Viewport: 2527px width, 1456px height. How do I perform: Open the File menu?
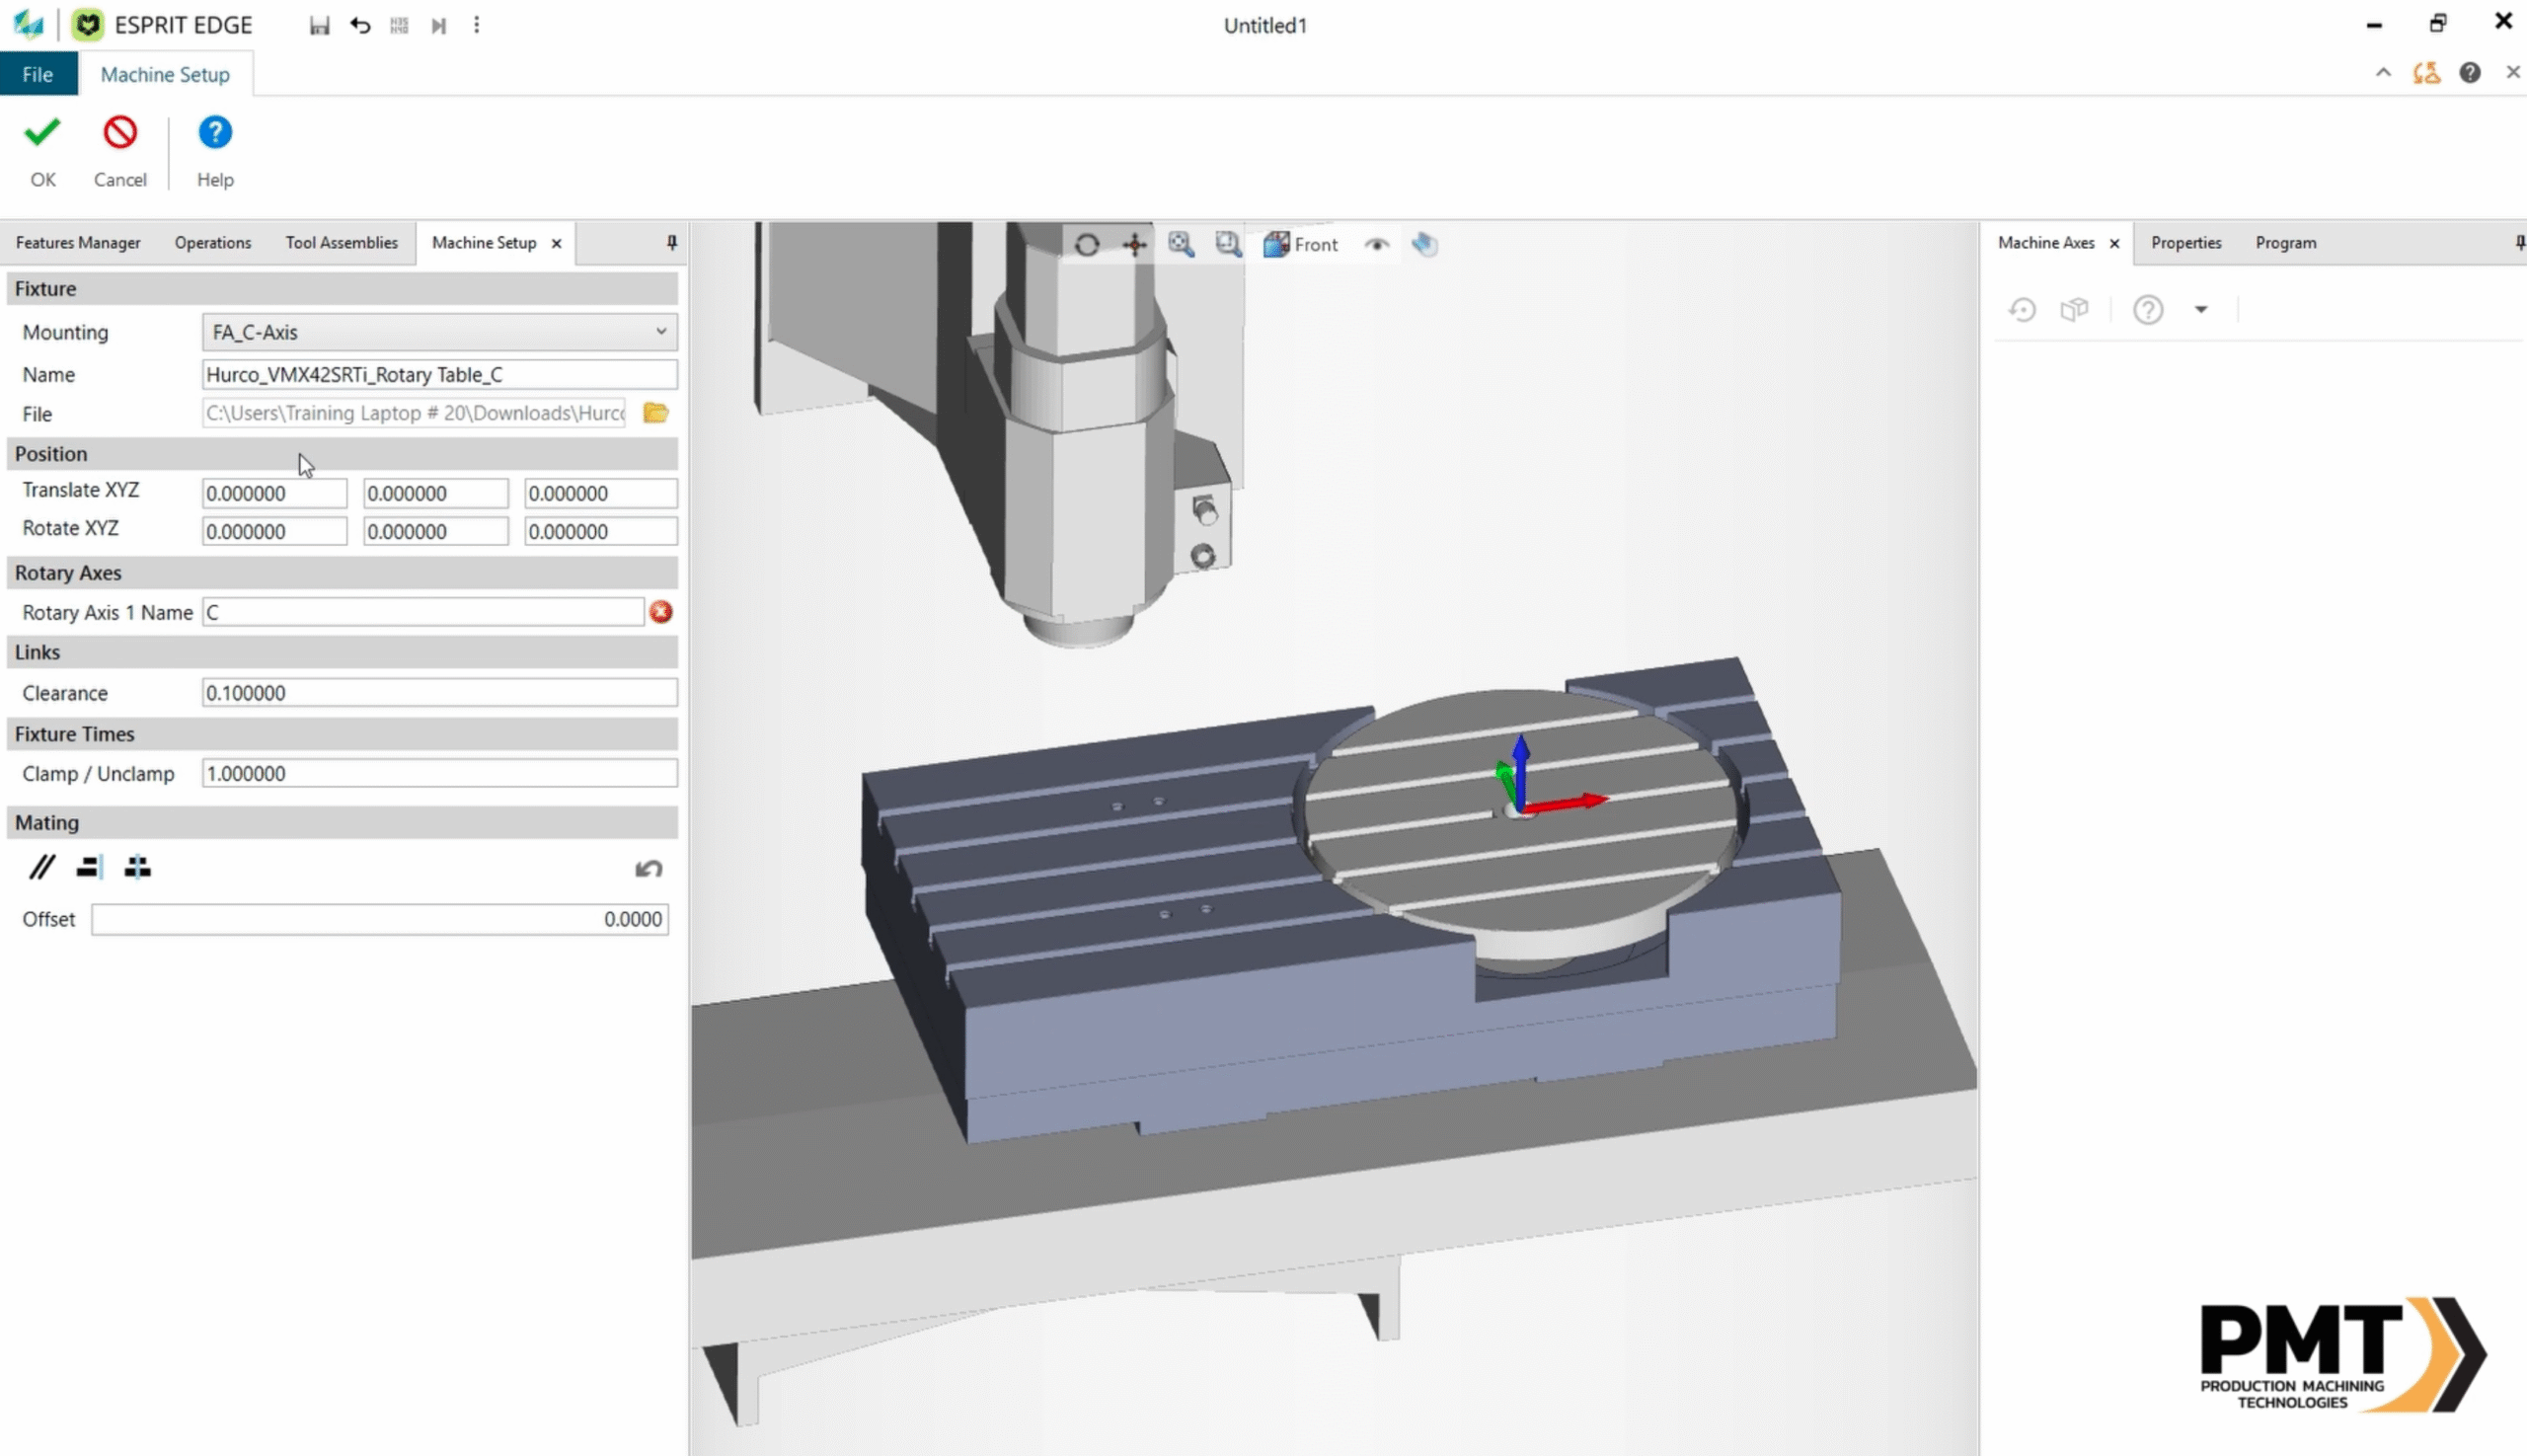pyautogui.click(x=38, y=75)
